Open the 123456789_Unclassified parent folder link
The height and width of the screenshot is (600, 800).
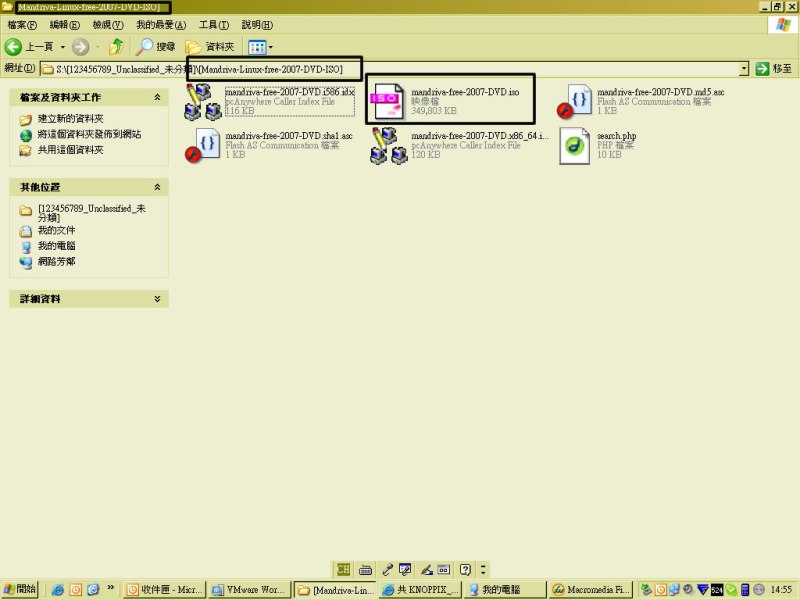91,213
